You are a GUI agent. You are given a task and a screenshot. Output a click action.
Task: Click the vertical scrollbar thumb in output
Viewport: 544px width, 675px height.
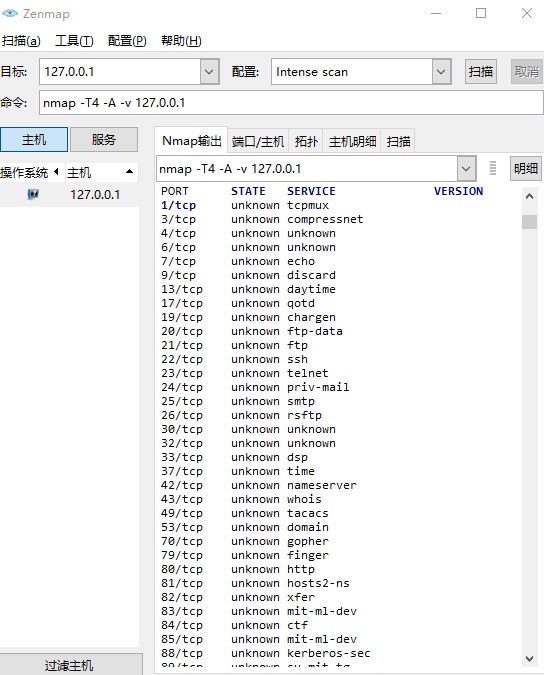[529, 222]
